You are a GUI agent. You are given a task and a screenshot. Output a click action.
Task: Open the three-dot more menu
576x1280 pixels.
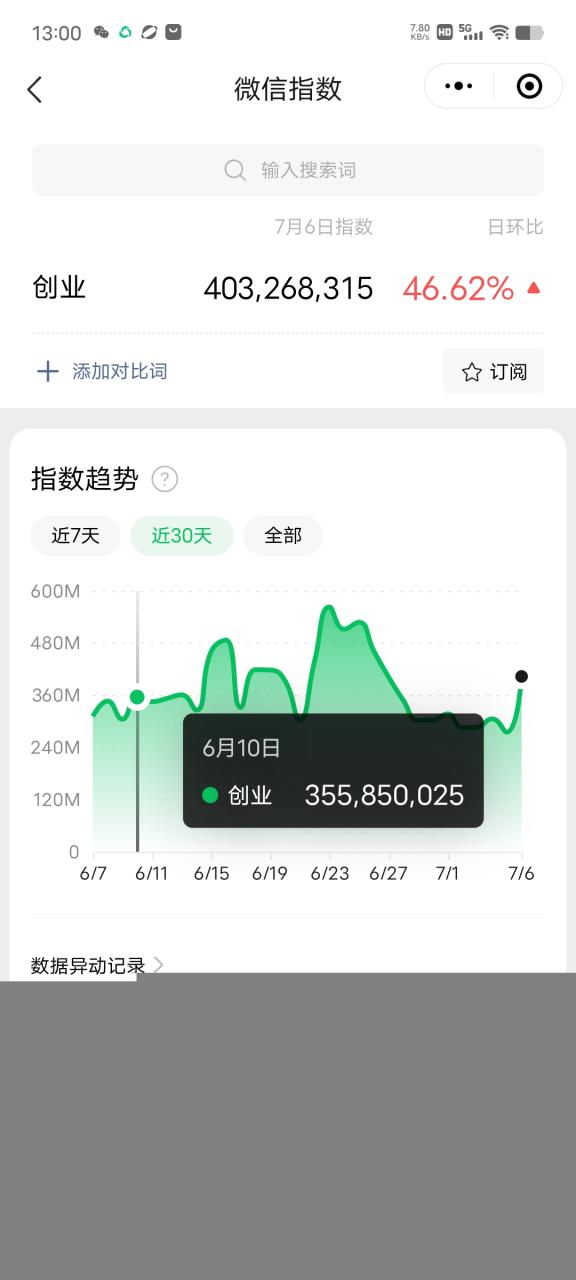(459, 87)
